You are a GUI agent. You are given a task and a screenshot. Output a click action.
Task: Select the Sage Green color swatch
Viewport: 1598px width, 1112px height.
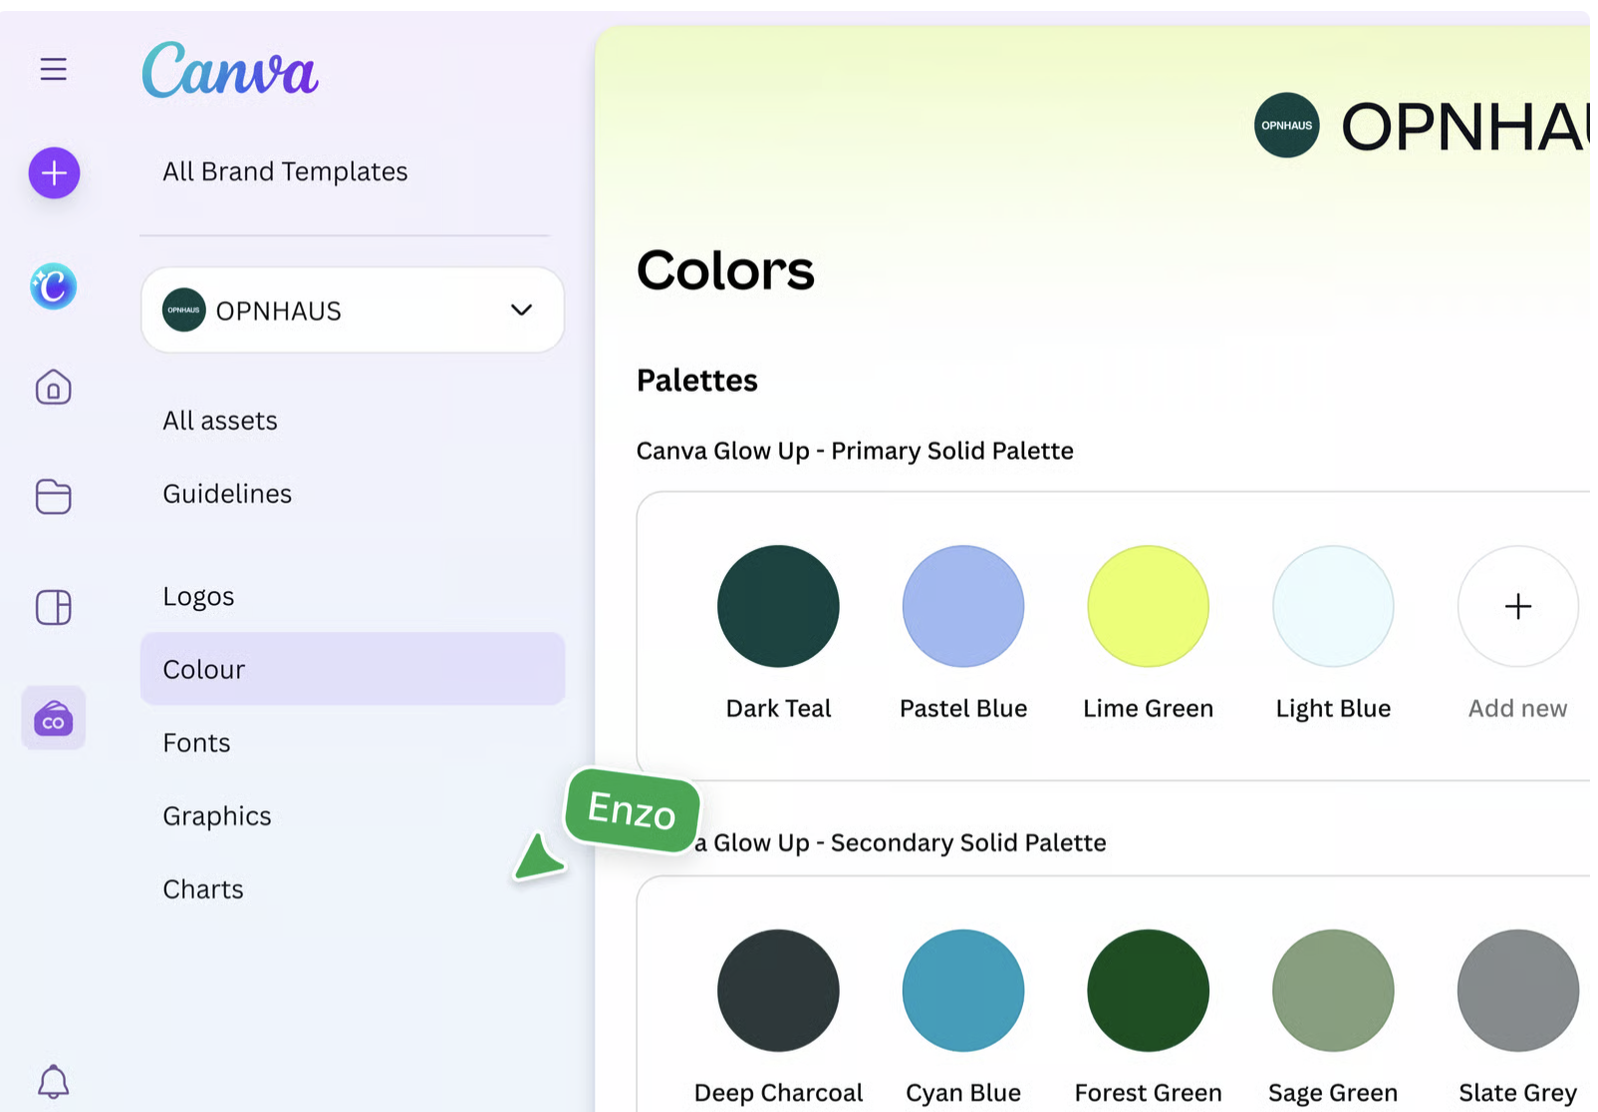coord(1333,990)
